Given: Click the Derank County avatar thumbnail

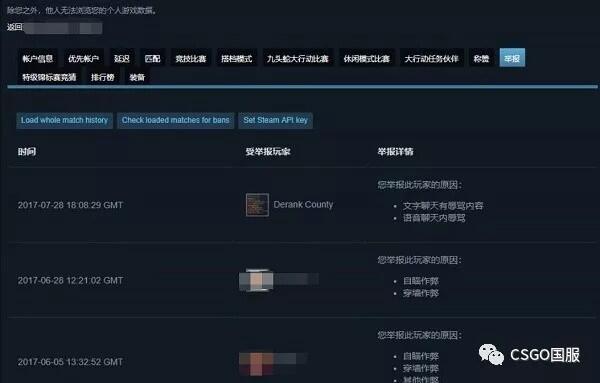Looking at the screenshot, I should 257,205.
